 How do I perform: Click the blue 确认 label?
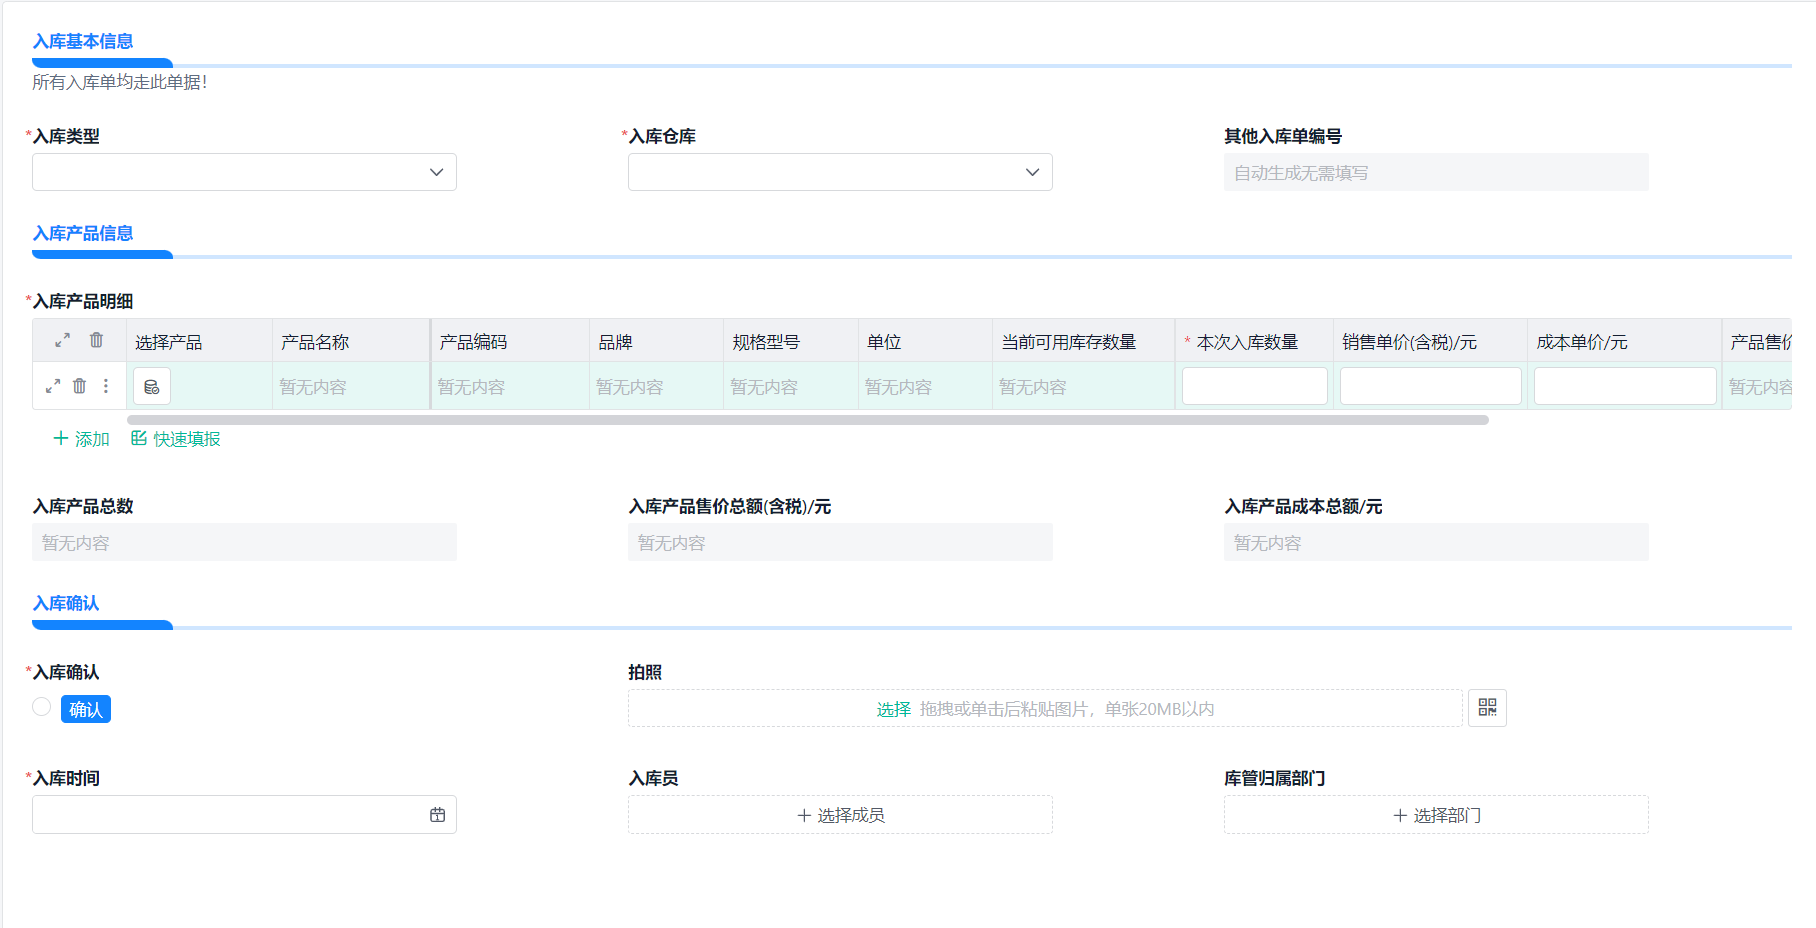(x=86, y=709)
